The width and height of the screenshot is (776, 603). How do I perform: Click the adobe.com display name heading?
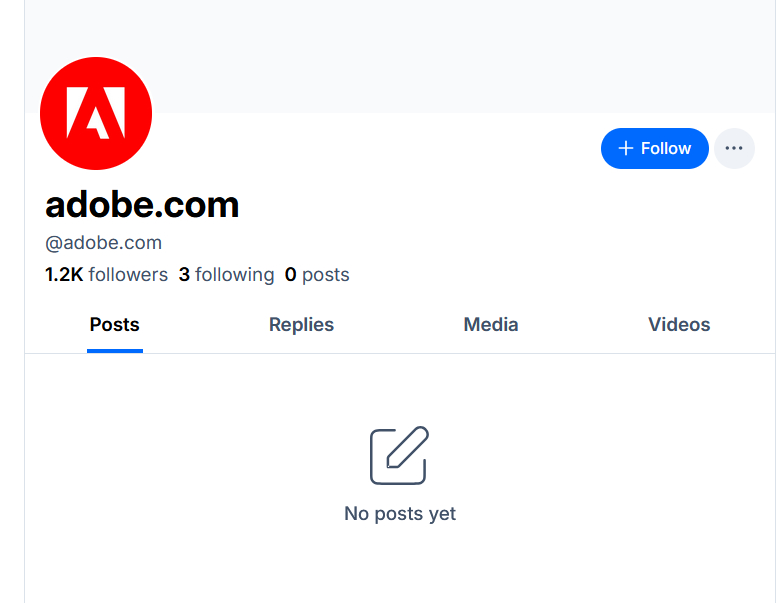[142, 205]
